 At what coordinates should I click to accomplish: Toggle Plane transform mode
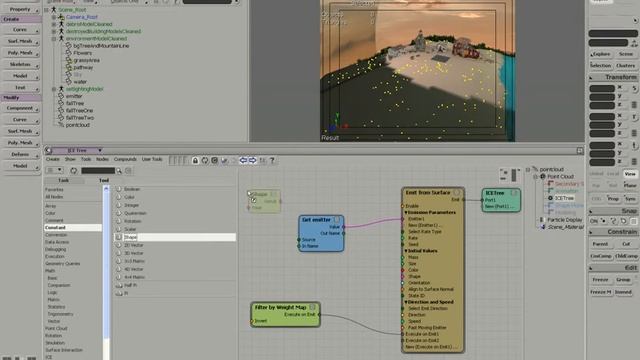click(x=630, y=185)
